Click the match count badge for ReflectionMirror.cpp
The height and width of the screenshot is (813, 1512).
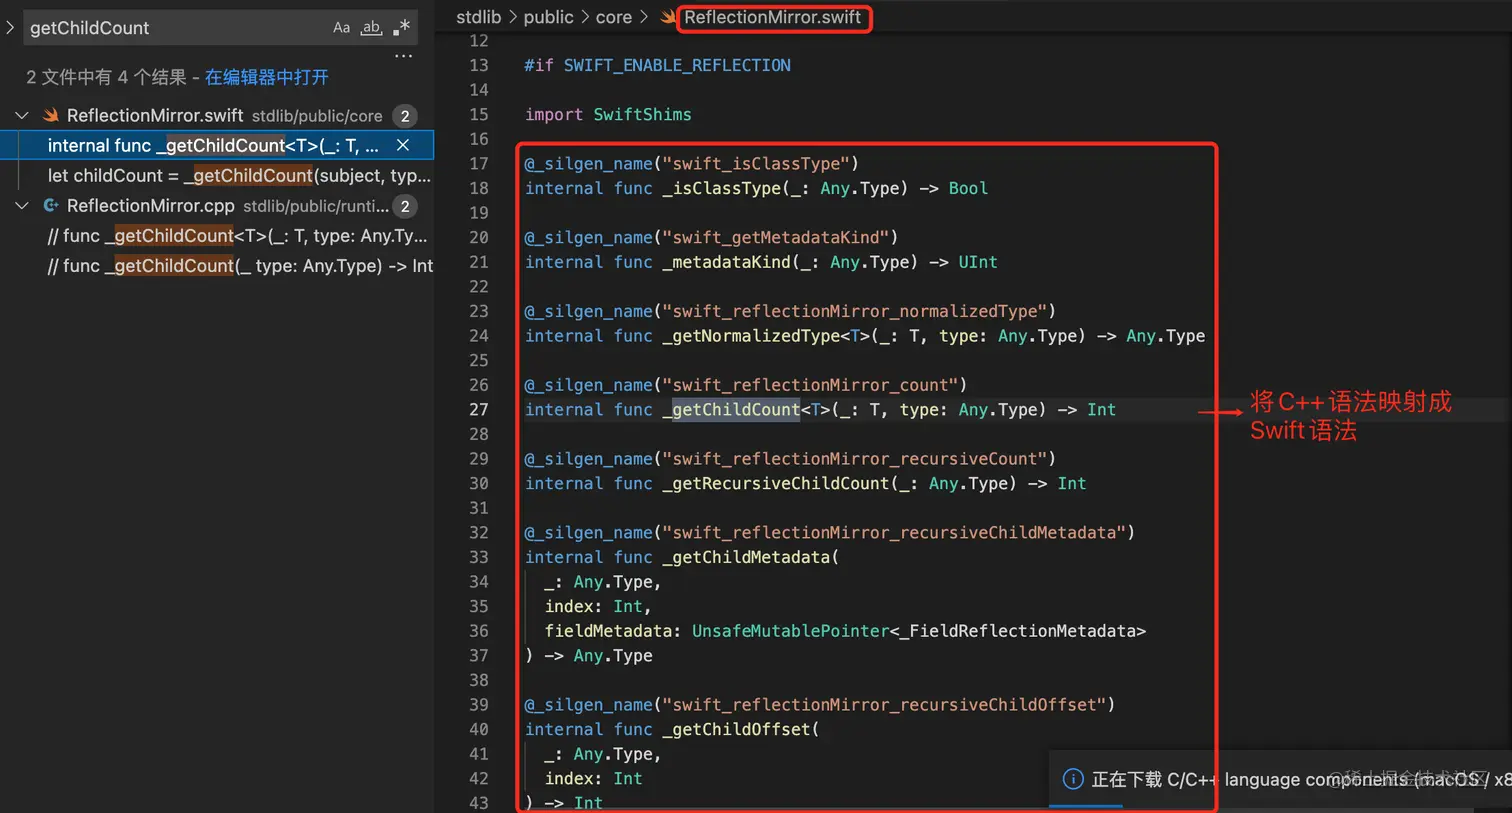pos(405,206)
